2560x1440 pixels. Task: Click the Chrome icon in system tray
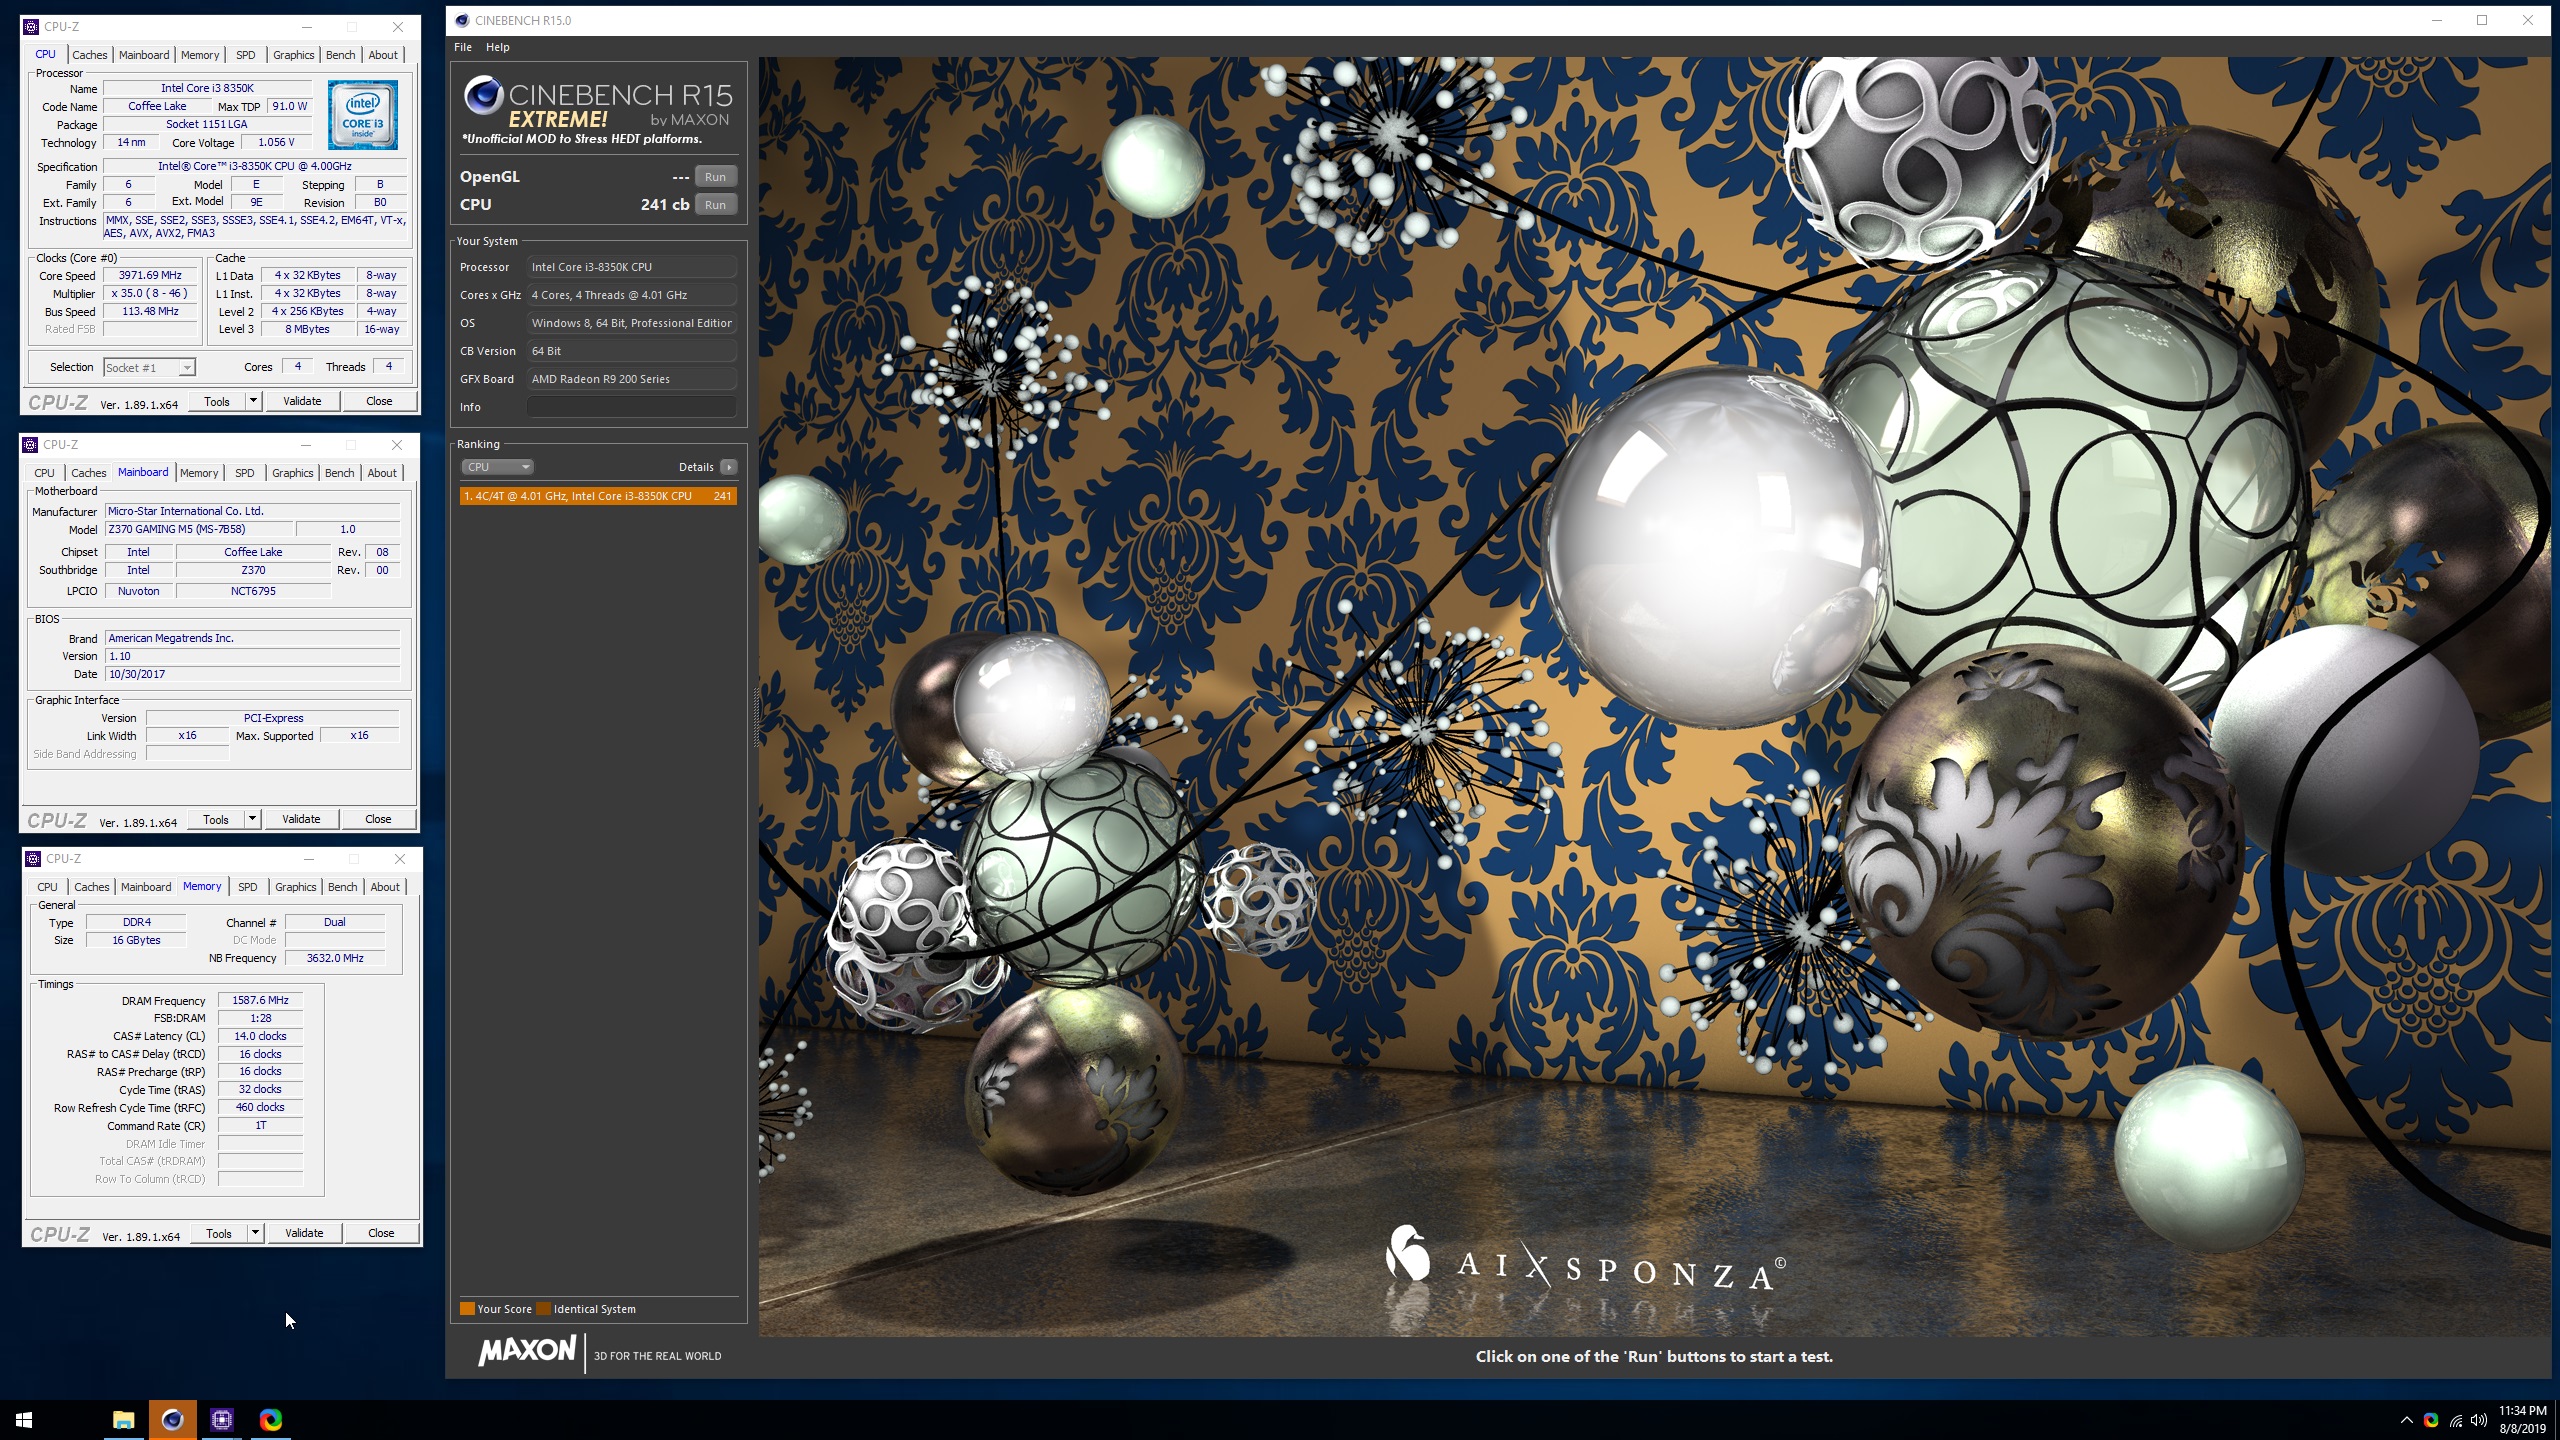pos(2431,1420)
